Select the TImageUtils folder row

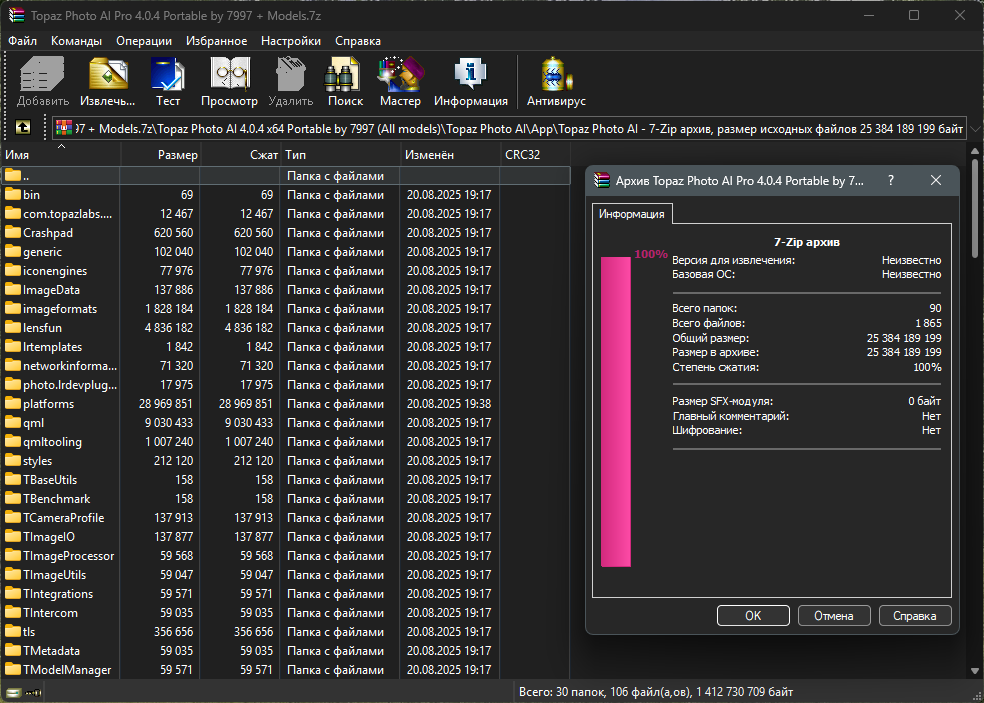coord(285,574)
